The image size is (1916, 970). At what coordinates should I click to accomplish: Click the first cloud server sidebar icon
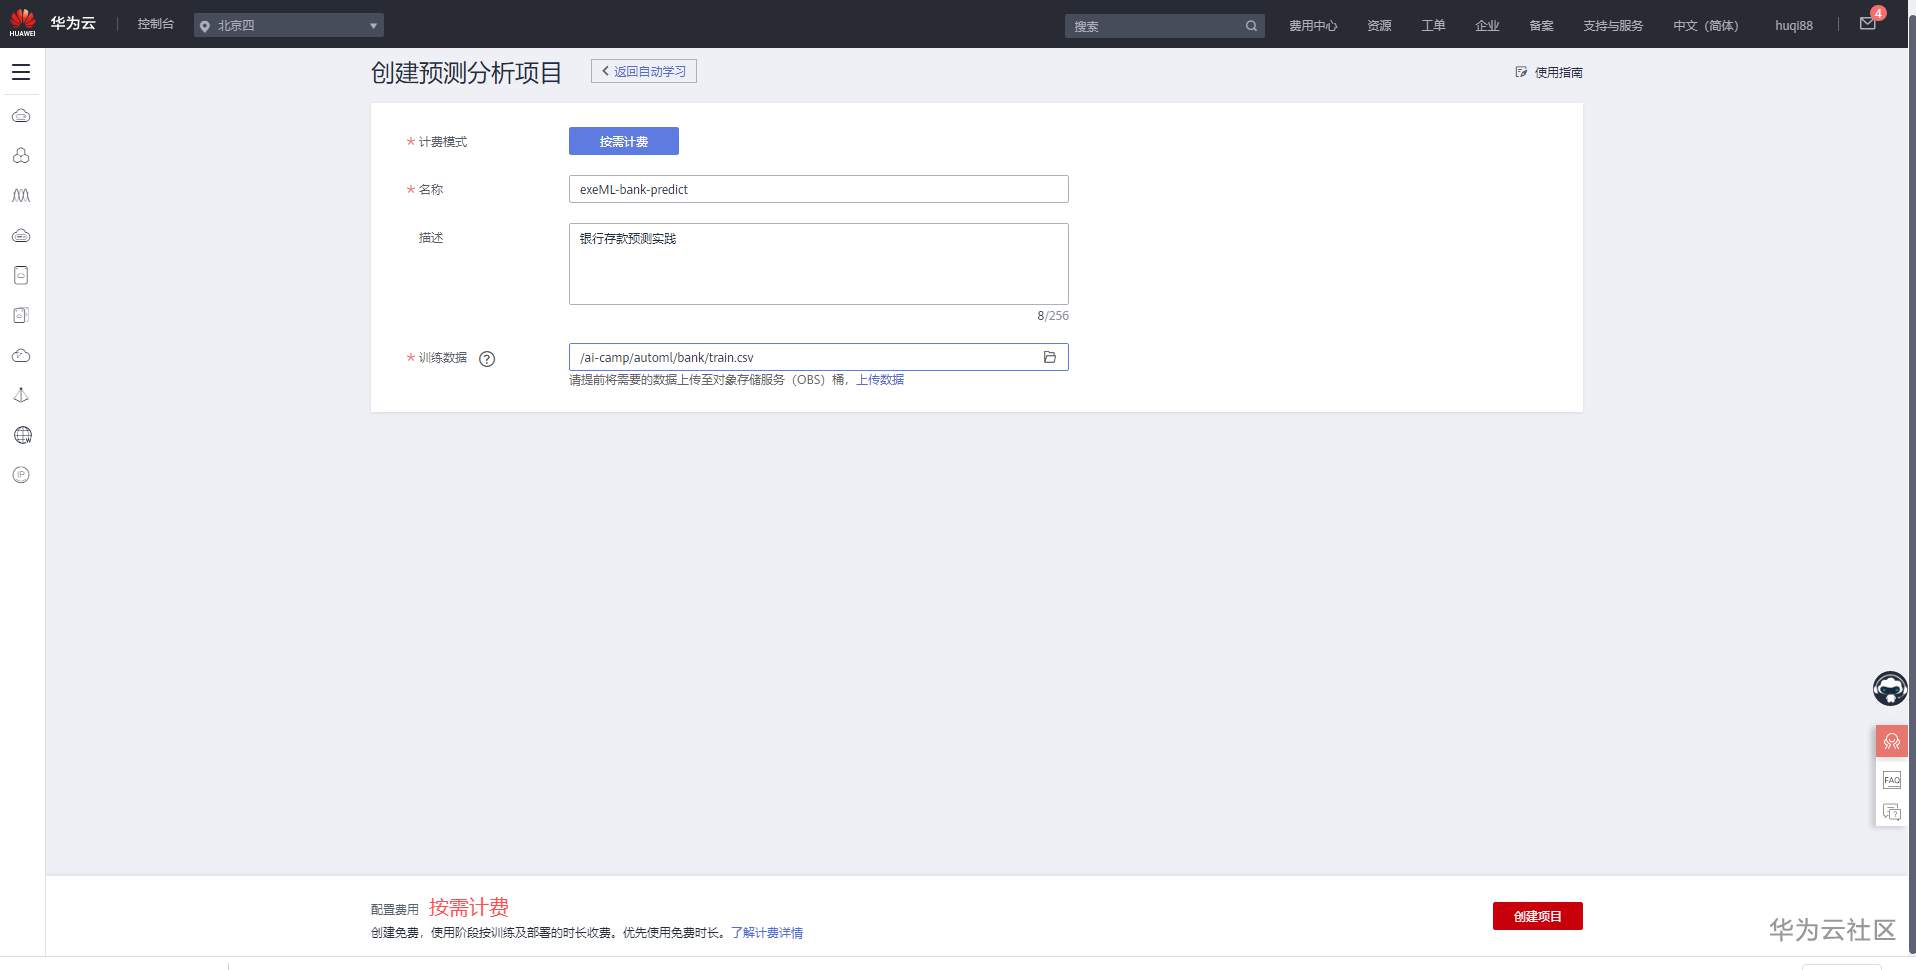21,116
